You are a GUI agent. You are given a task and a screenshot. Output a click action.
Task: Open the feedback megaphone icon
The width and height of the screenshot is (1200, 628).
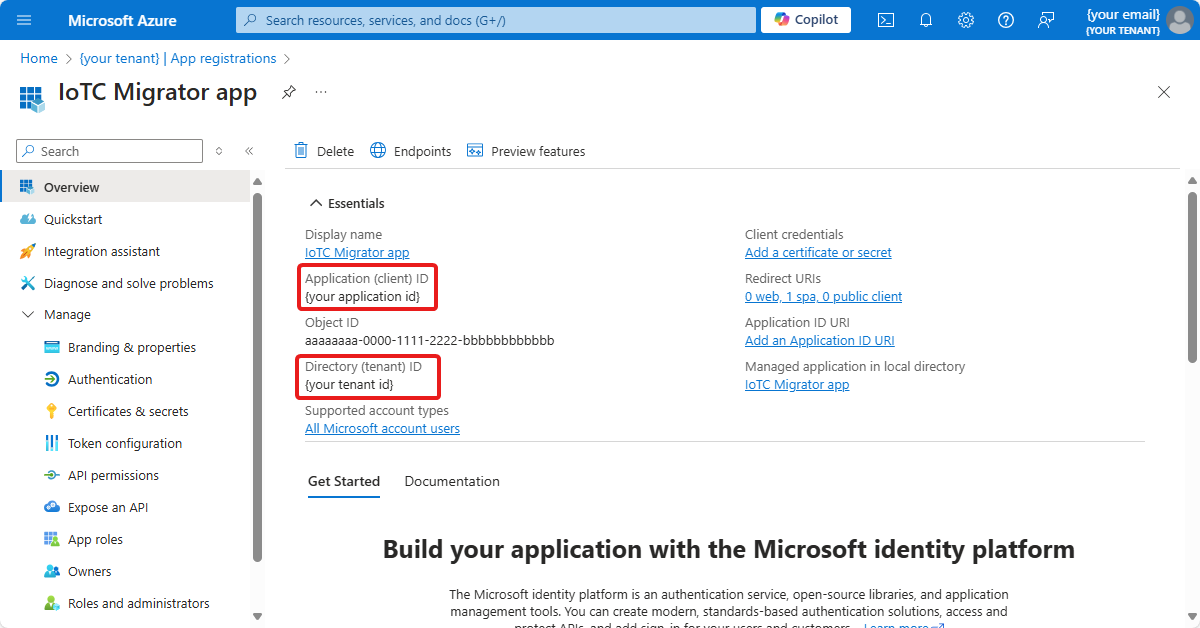(x=1045, y=19)
